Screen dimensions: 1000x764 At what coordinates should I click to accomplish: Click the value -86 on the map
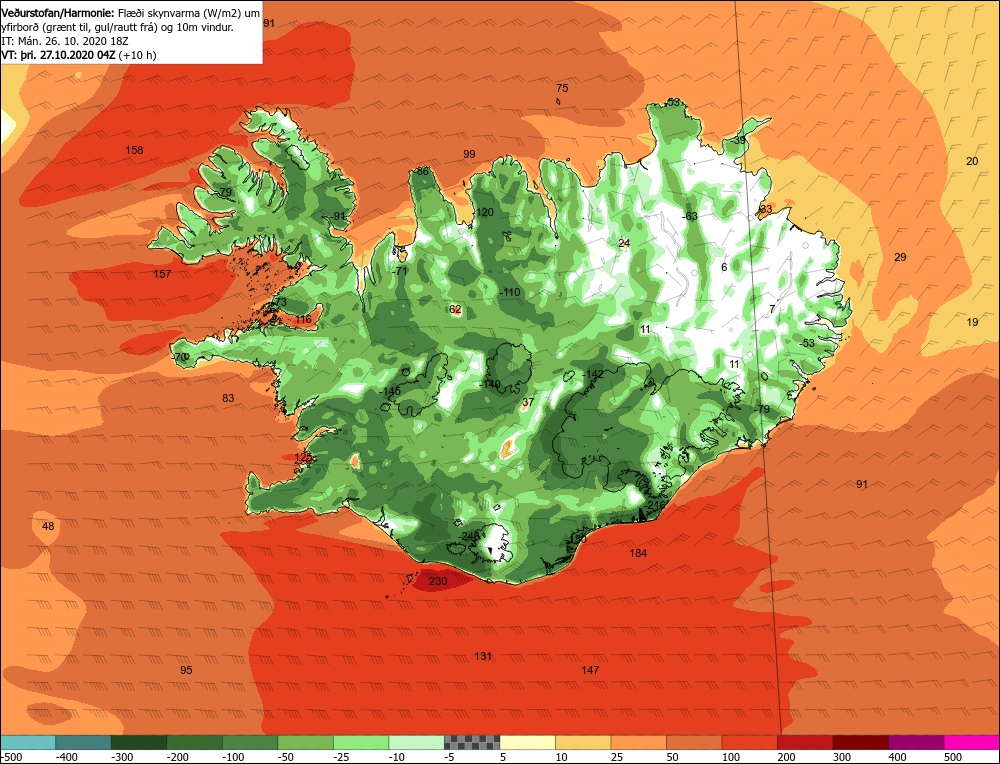tap(420, 172)
